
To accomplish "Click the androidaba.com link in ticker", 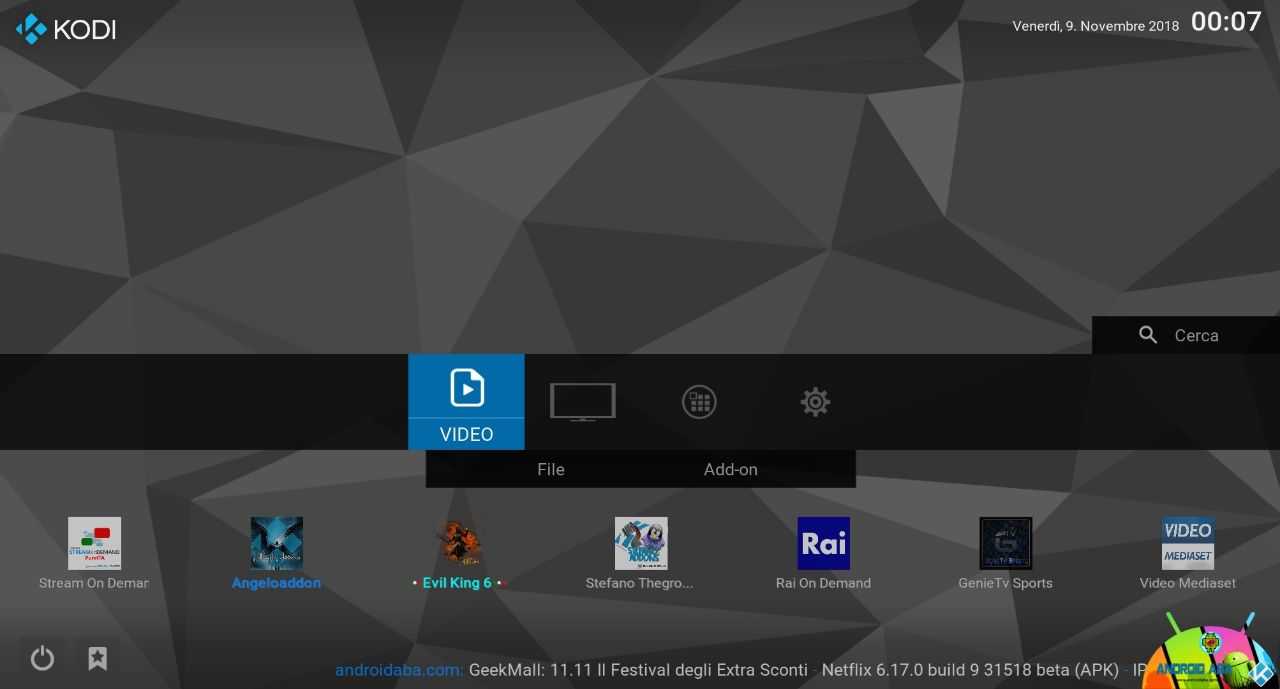I will tap(399, 670).
